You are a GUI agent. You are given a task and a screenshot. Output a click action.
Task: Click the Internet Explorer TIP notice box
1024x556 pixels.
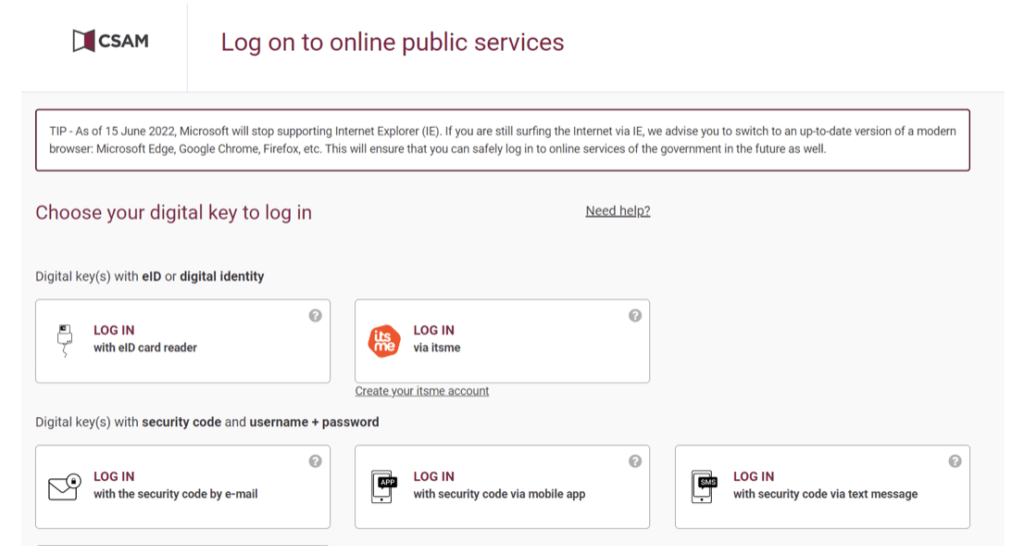(x=503, y=140)
